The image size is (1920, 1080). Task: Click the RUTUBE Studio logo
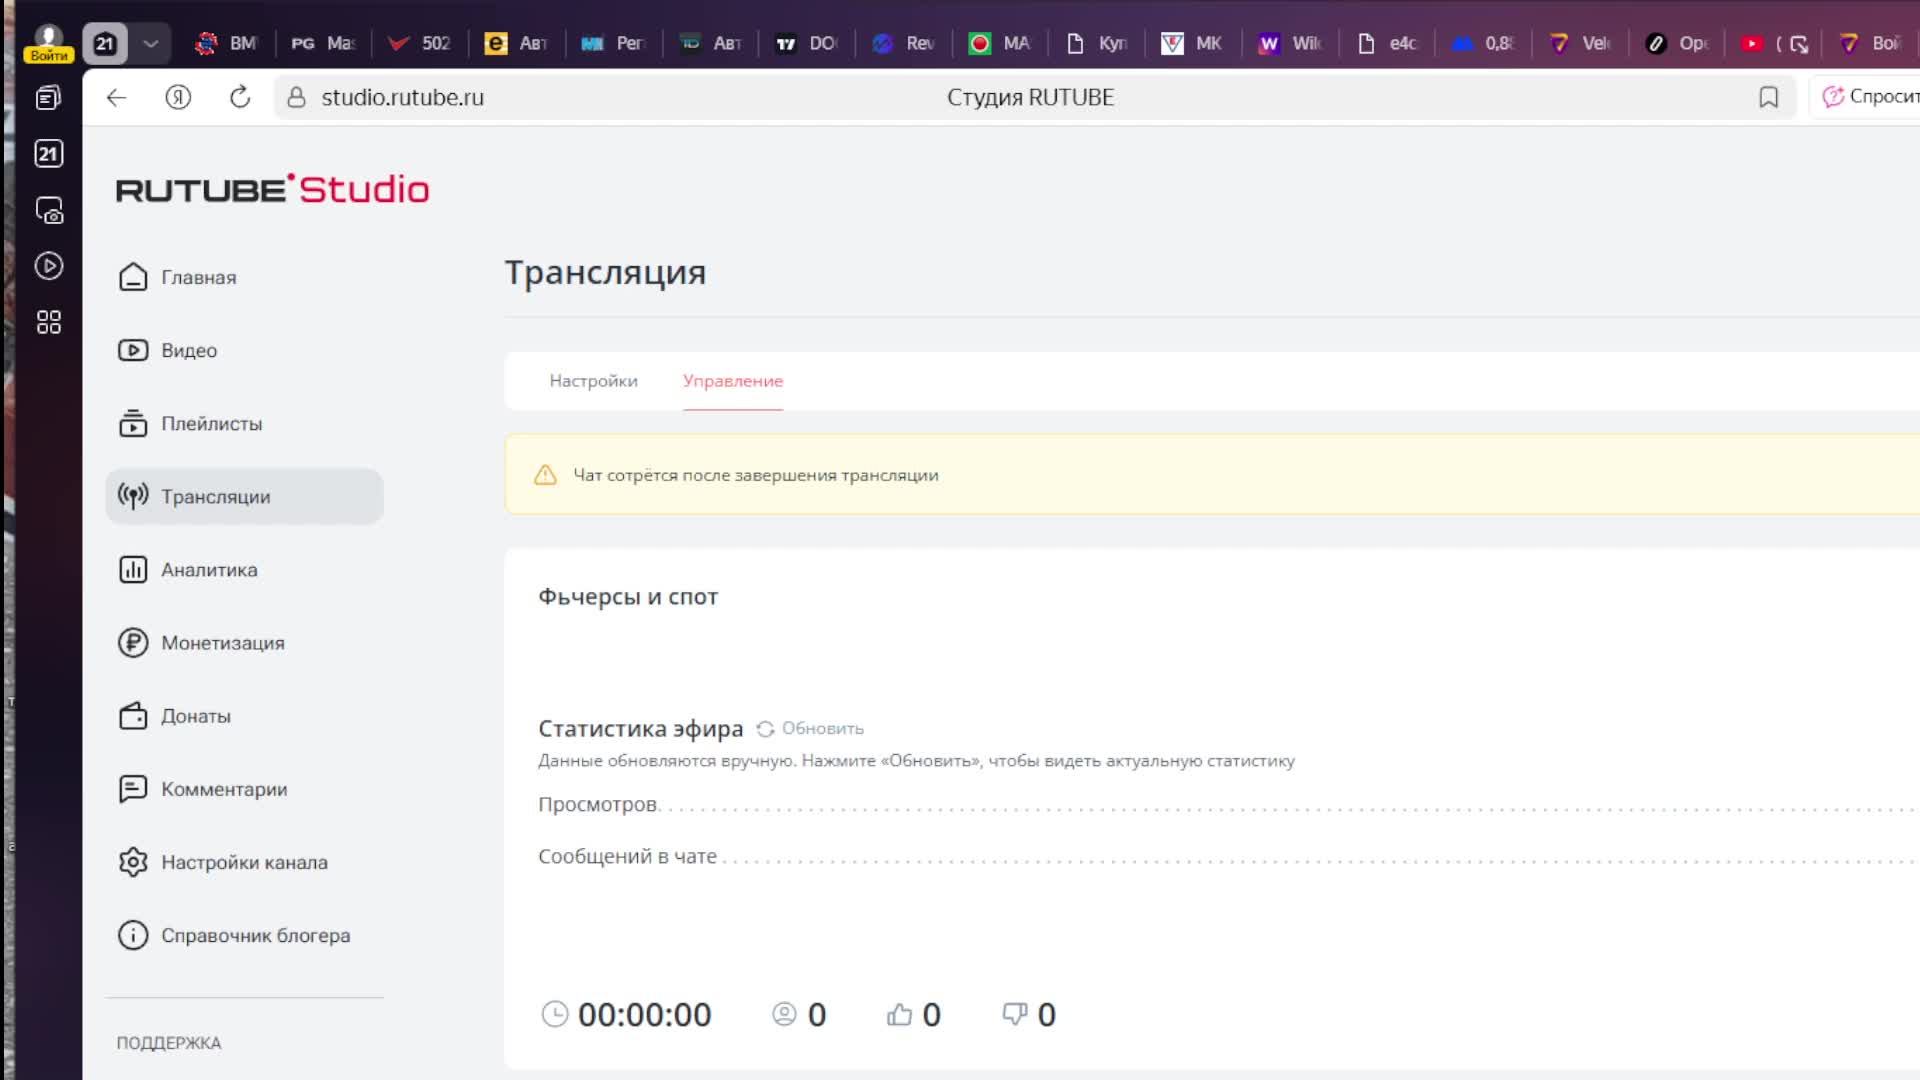tap(272, 189)
